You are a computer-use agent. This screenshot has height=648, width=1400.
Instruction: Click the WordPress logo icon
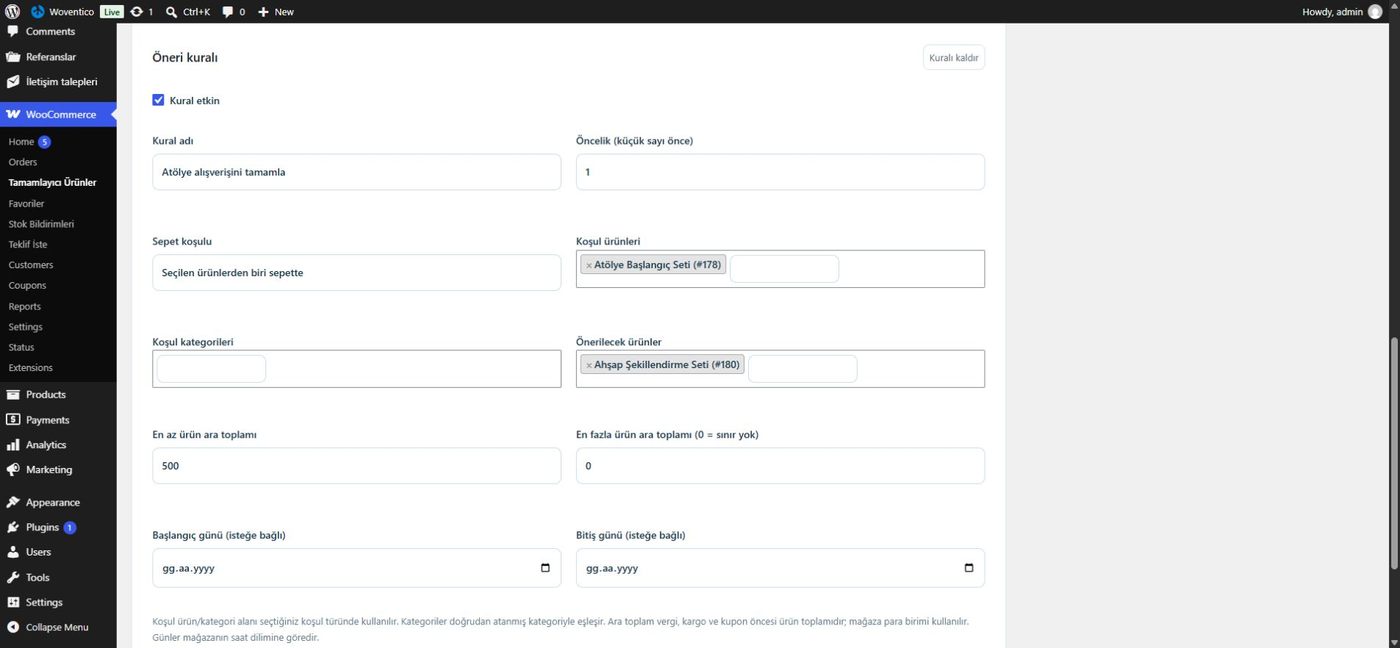[12, 12]
